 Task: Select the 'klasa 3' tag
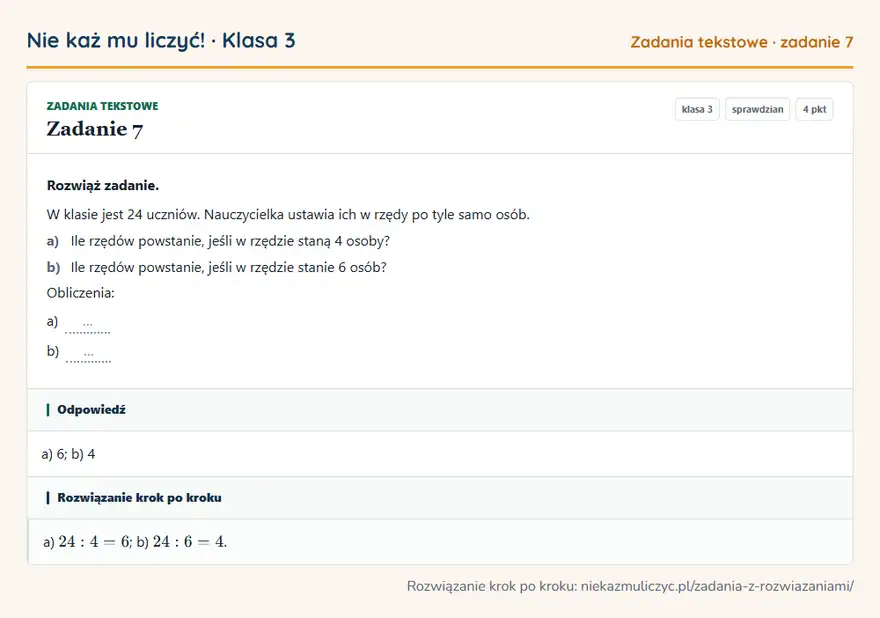coord(697,109)
